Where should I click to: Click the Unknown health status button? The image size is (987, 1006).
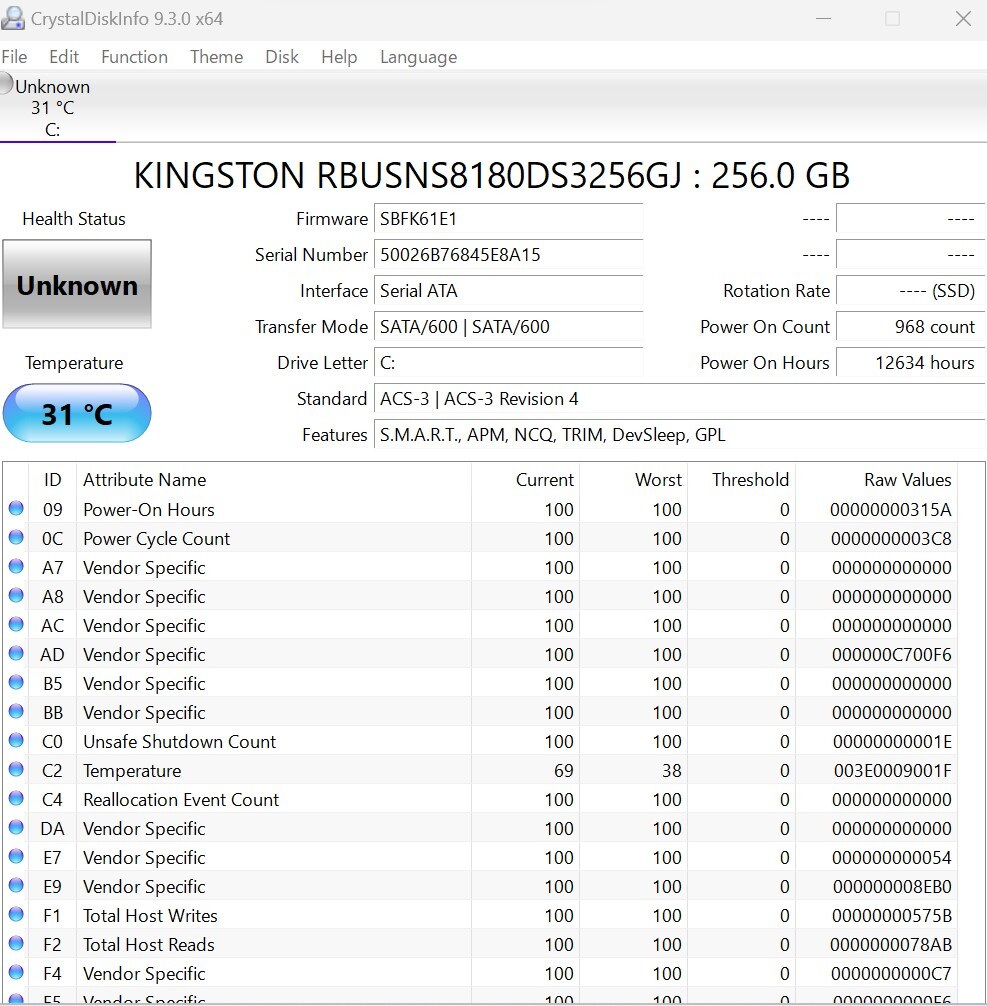tap(77, 285)
